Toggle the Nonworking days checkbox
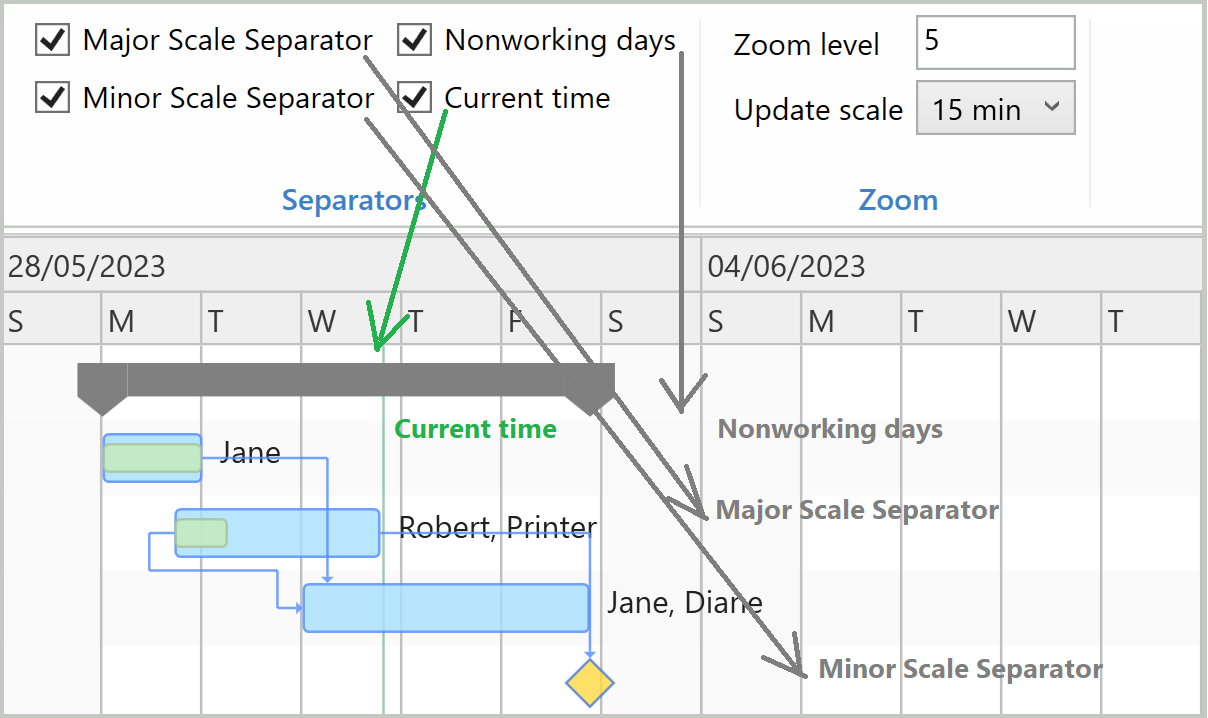The width and height of the screenshot is (1208, 718). [413, 40]
